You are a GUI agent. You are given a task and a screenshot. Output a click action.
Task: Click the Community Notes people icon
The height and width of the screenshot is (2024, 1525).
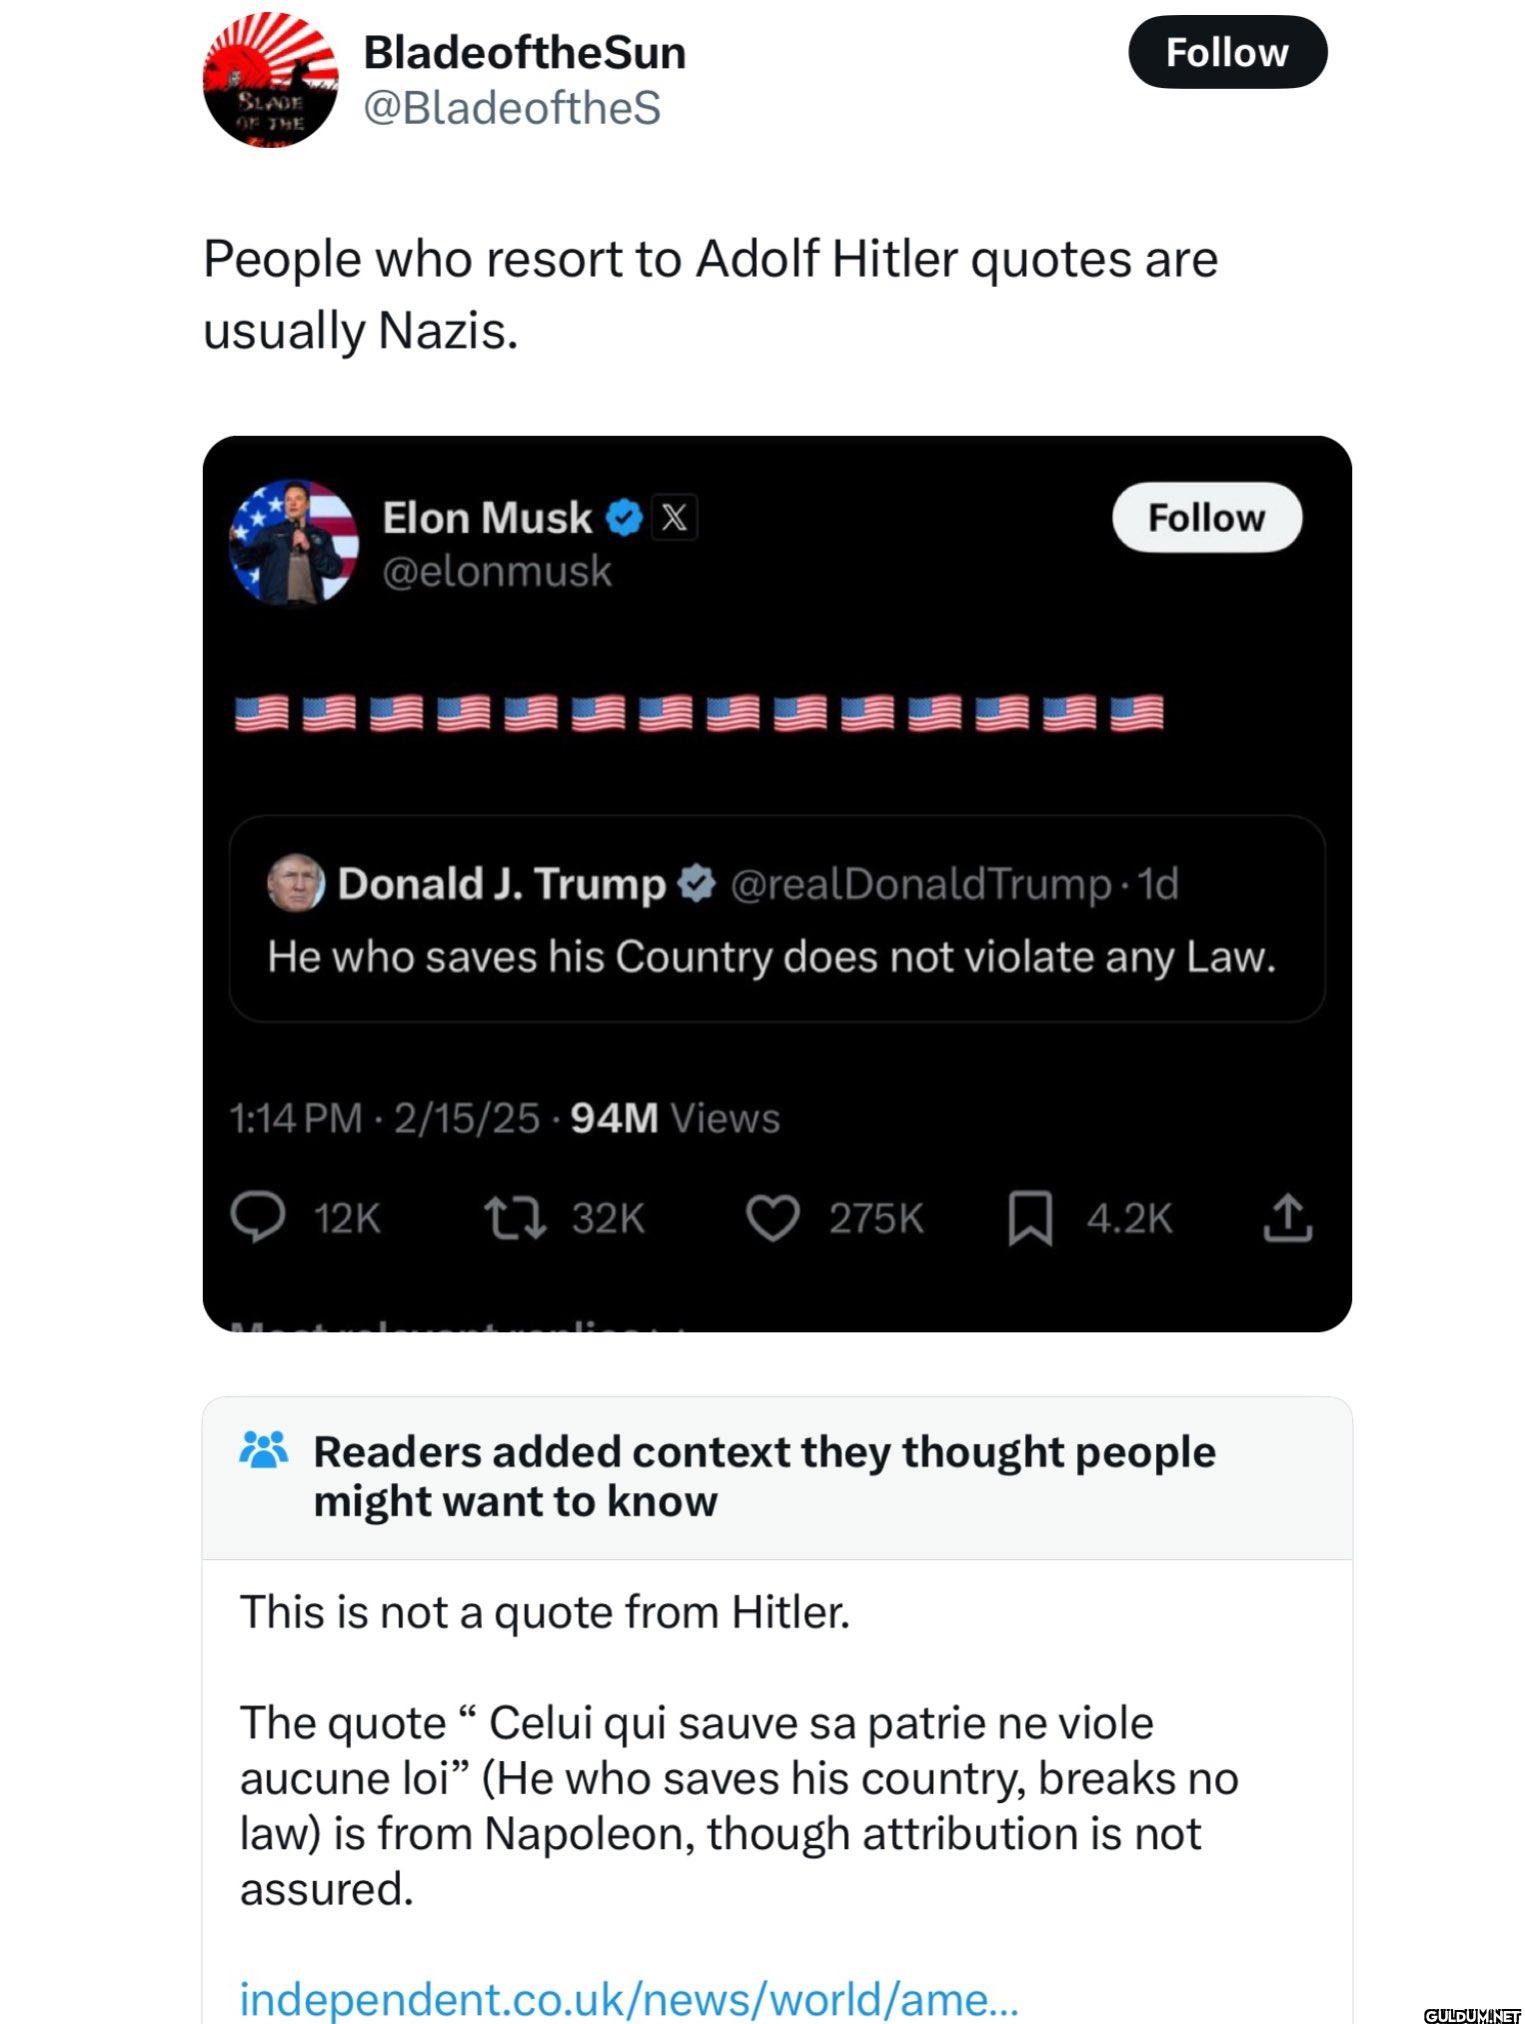[264, 1450]
